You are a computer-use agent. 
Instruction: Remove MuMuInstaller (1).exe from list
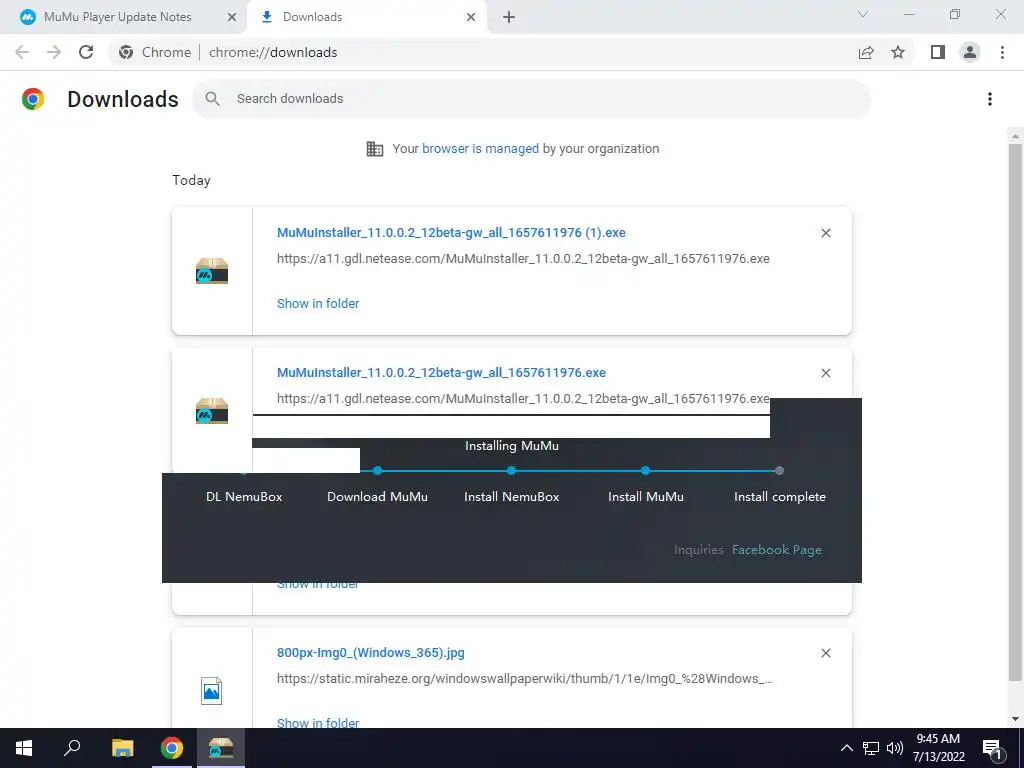coord(825,233)
